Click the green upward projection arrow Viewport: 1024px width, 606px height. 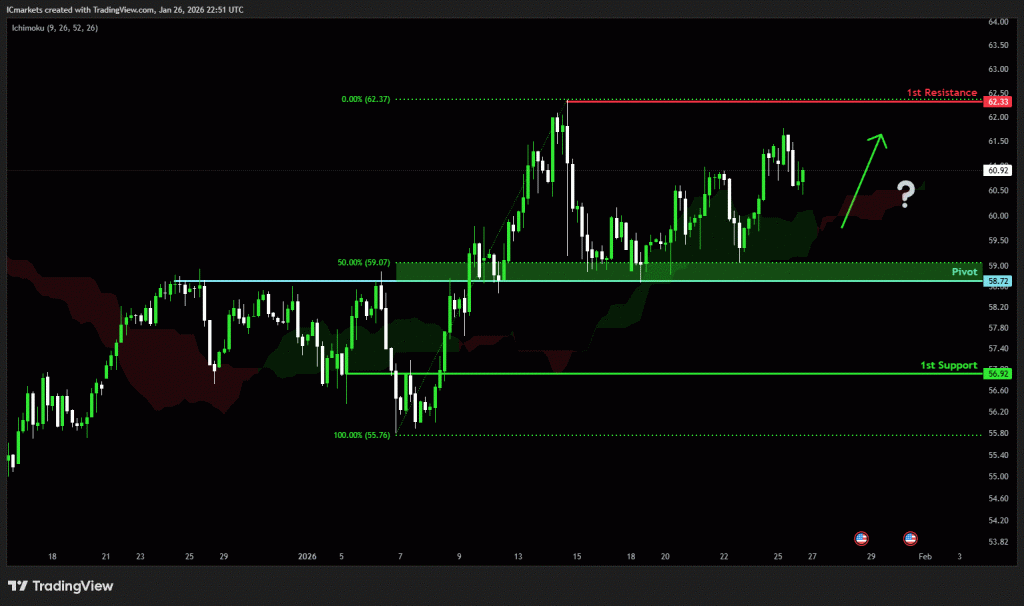[x=864, y=180]
